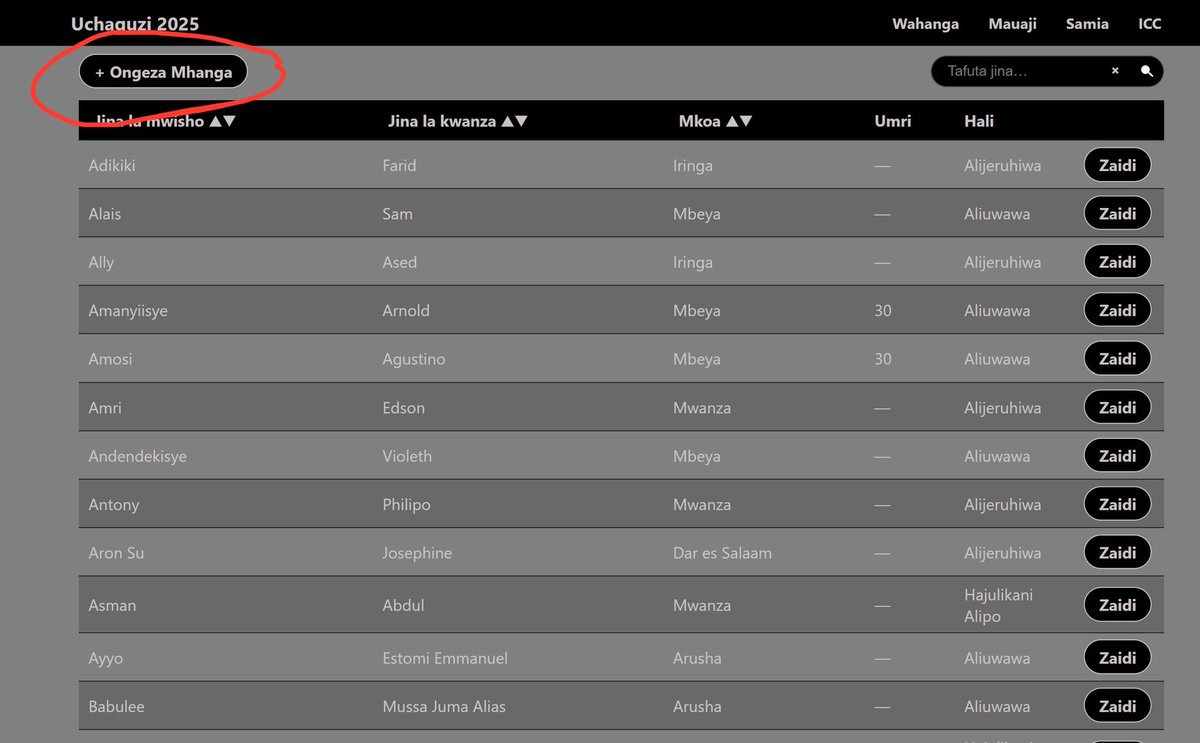Screen dimensions: 1200x743
Task: Select the surname Andendekisye
Action: (x=138, y=456)
